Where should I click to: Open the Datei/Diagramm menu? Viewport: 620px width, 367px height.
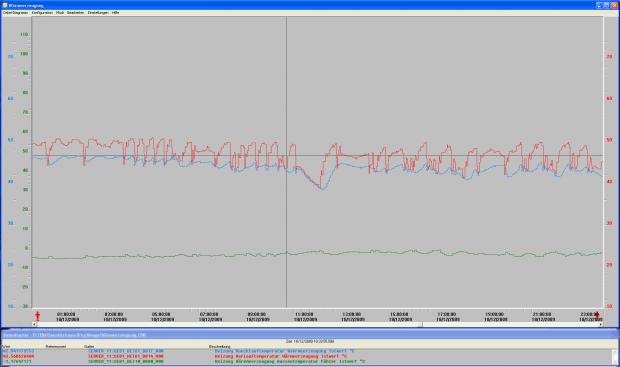pos(15,13)
